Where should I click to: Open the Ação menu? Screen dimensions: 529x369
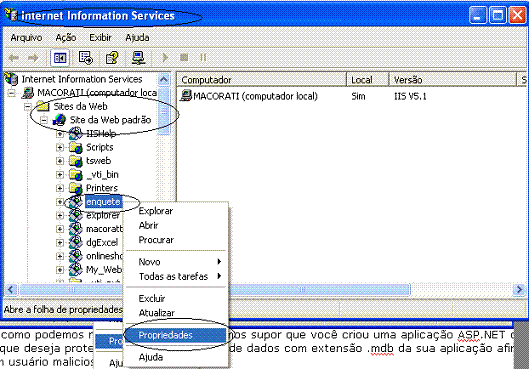(66, 37)
